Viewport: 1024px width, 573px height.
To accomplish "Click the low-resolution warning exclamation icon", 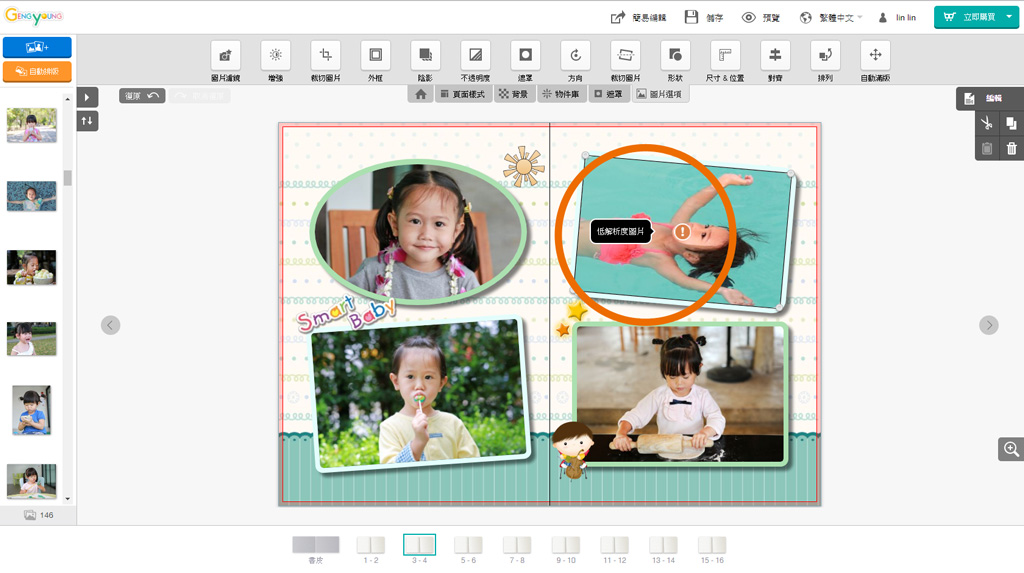I will coord(682,231).
